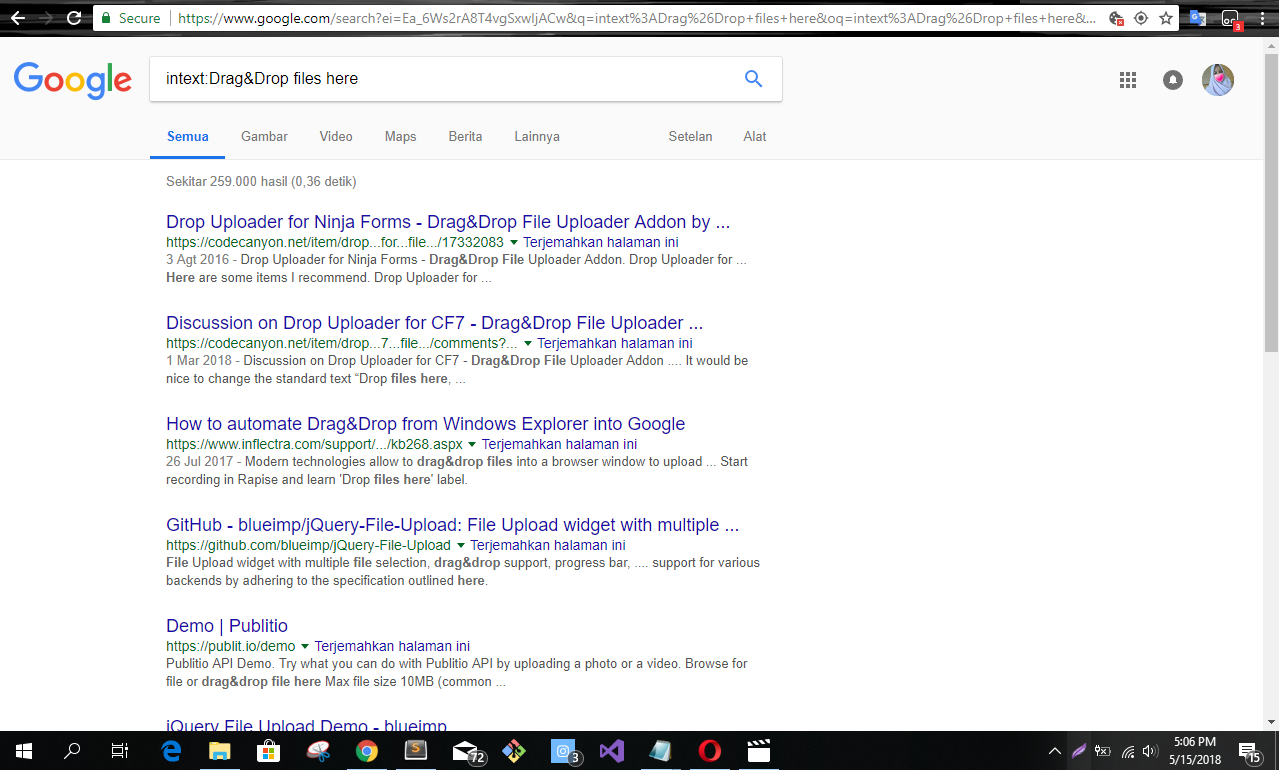Viewport: 1279px width, 770px height.
Task: Launch Microsoft Edge from taskbar
Action: [x=171, y=751]
